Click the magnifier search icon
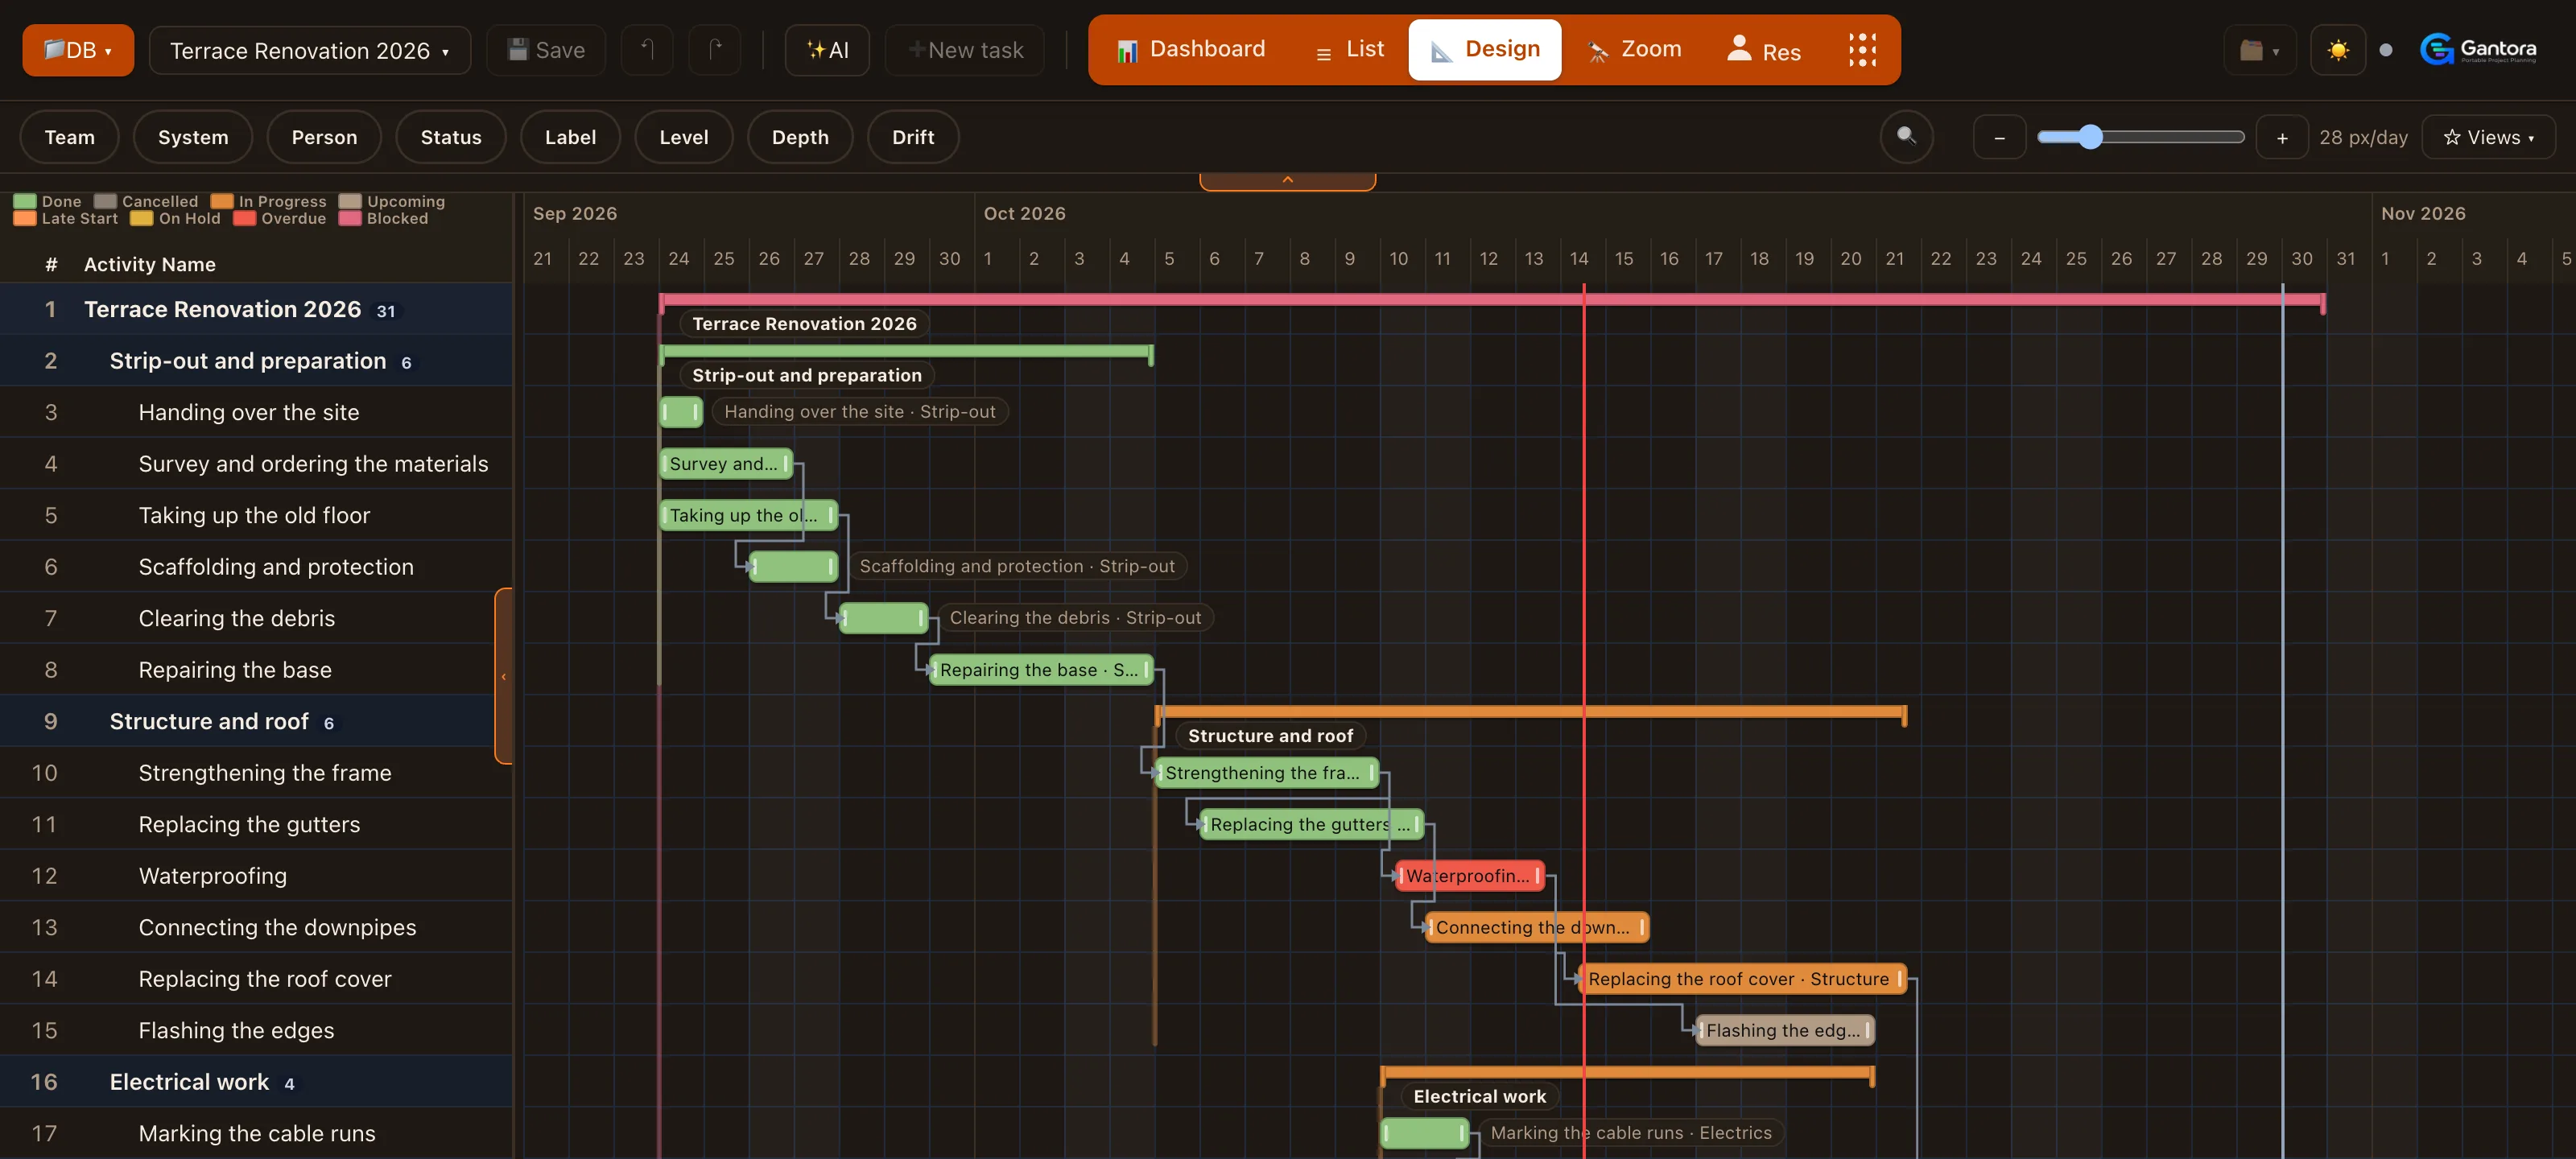Screen dimensions: 2576x1159 tap(1906, 136)
